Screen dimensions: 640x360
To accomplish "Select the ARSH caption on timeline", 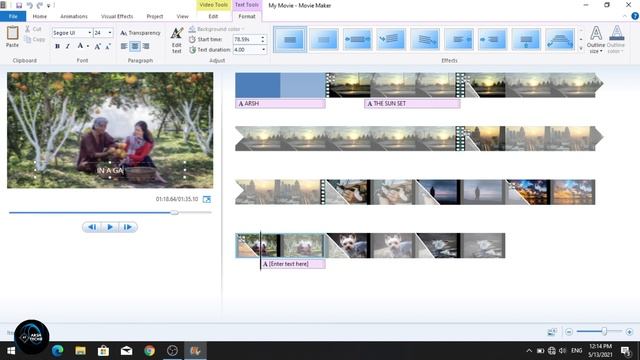I will [280, 104].
